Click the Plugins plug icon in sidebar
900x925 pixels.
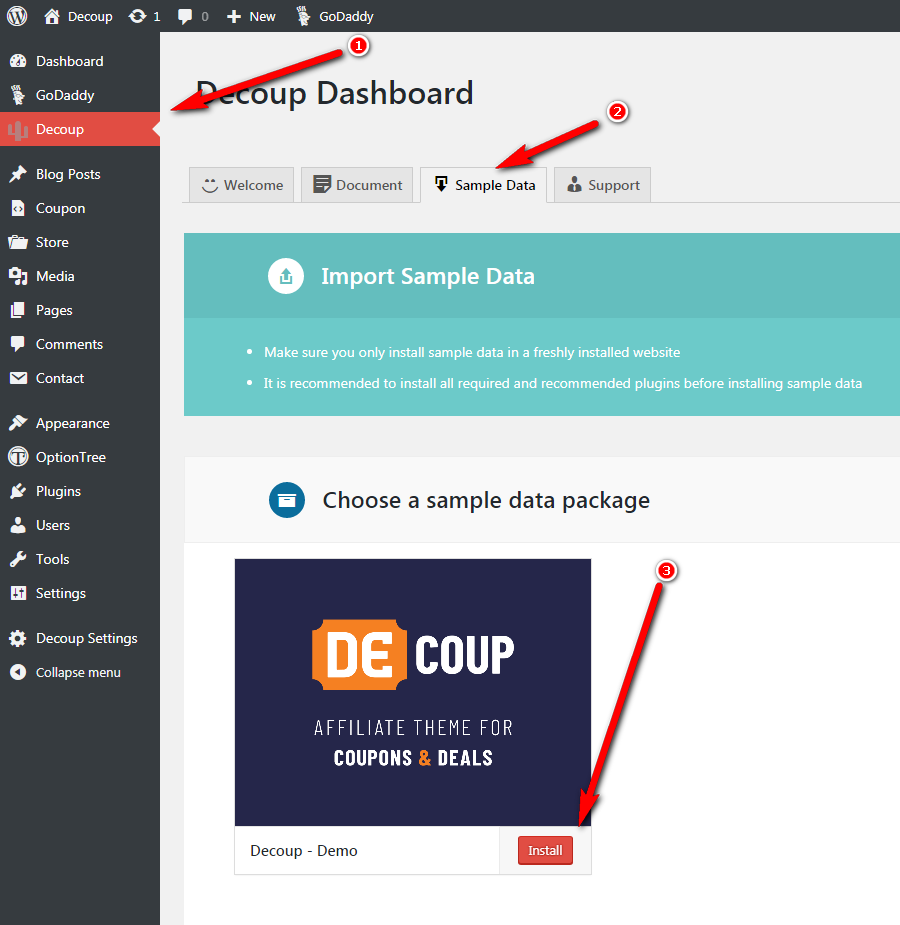click(x=18, y=491)
